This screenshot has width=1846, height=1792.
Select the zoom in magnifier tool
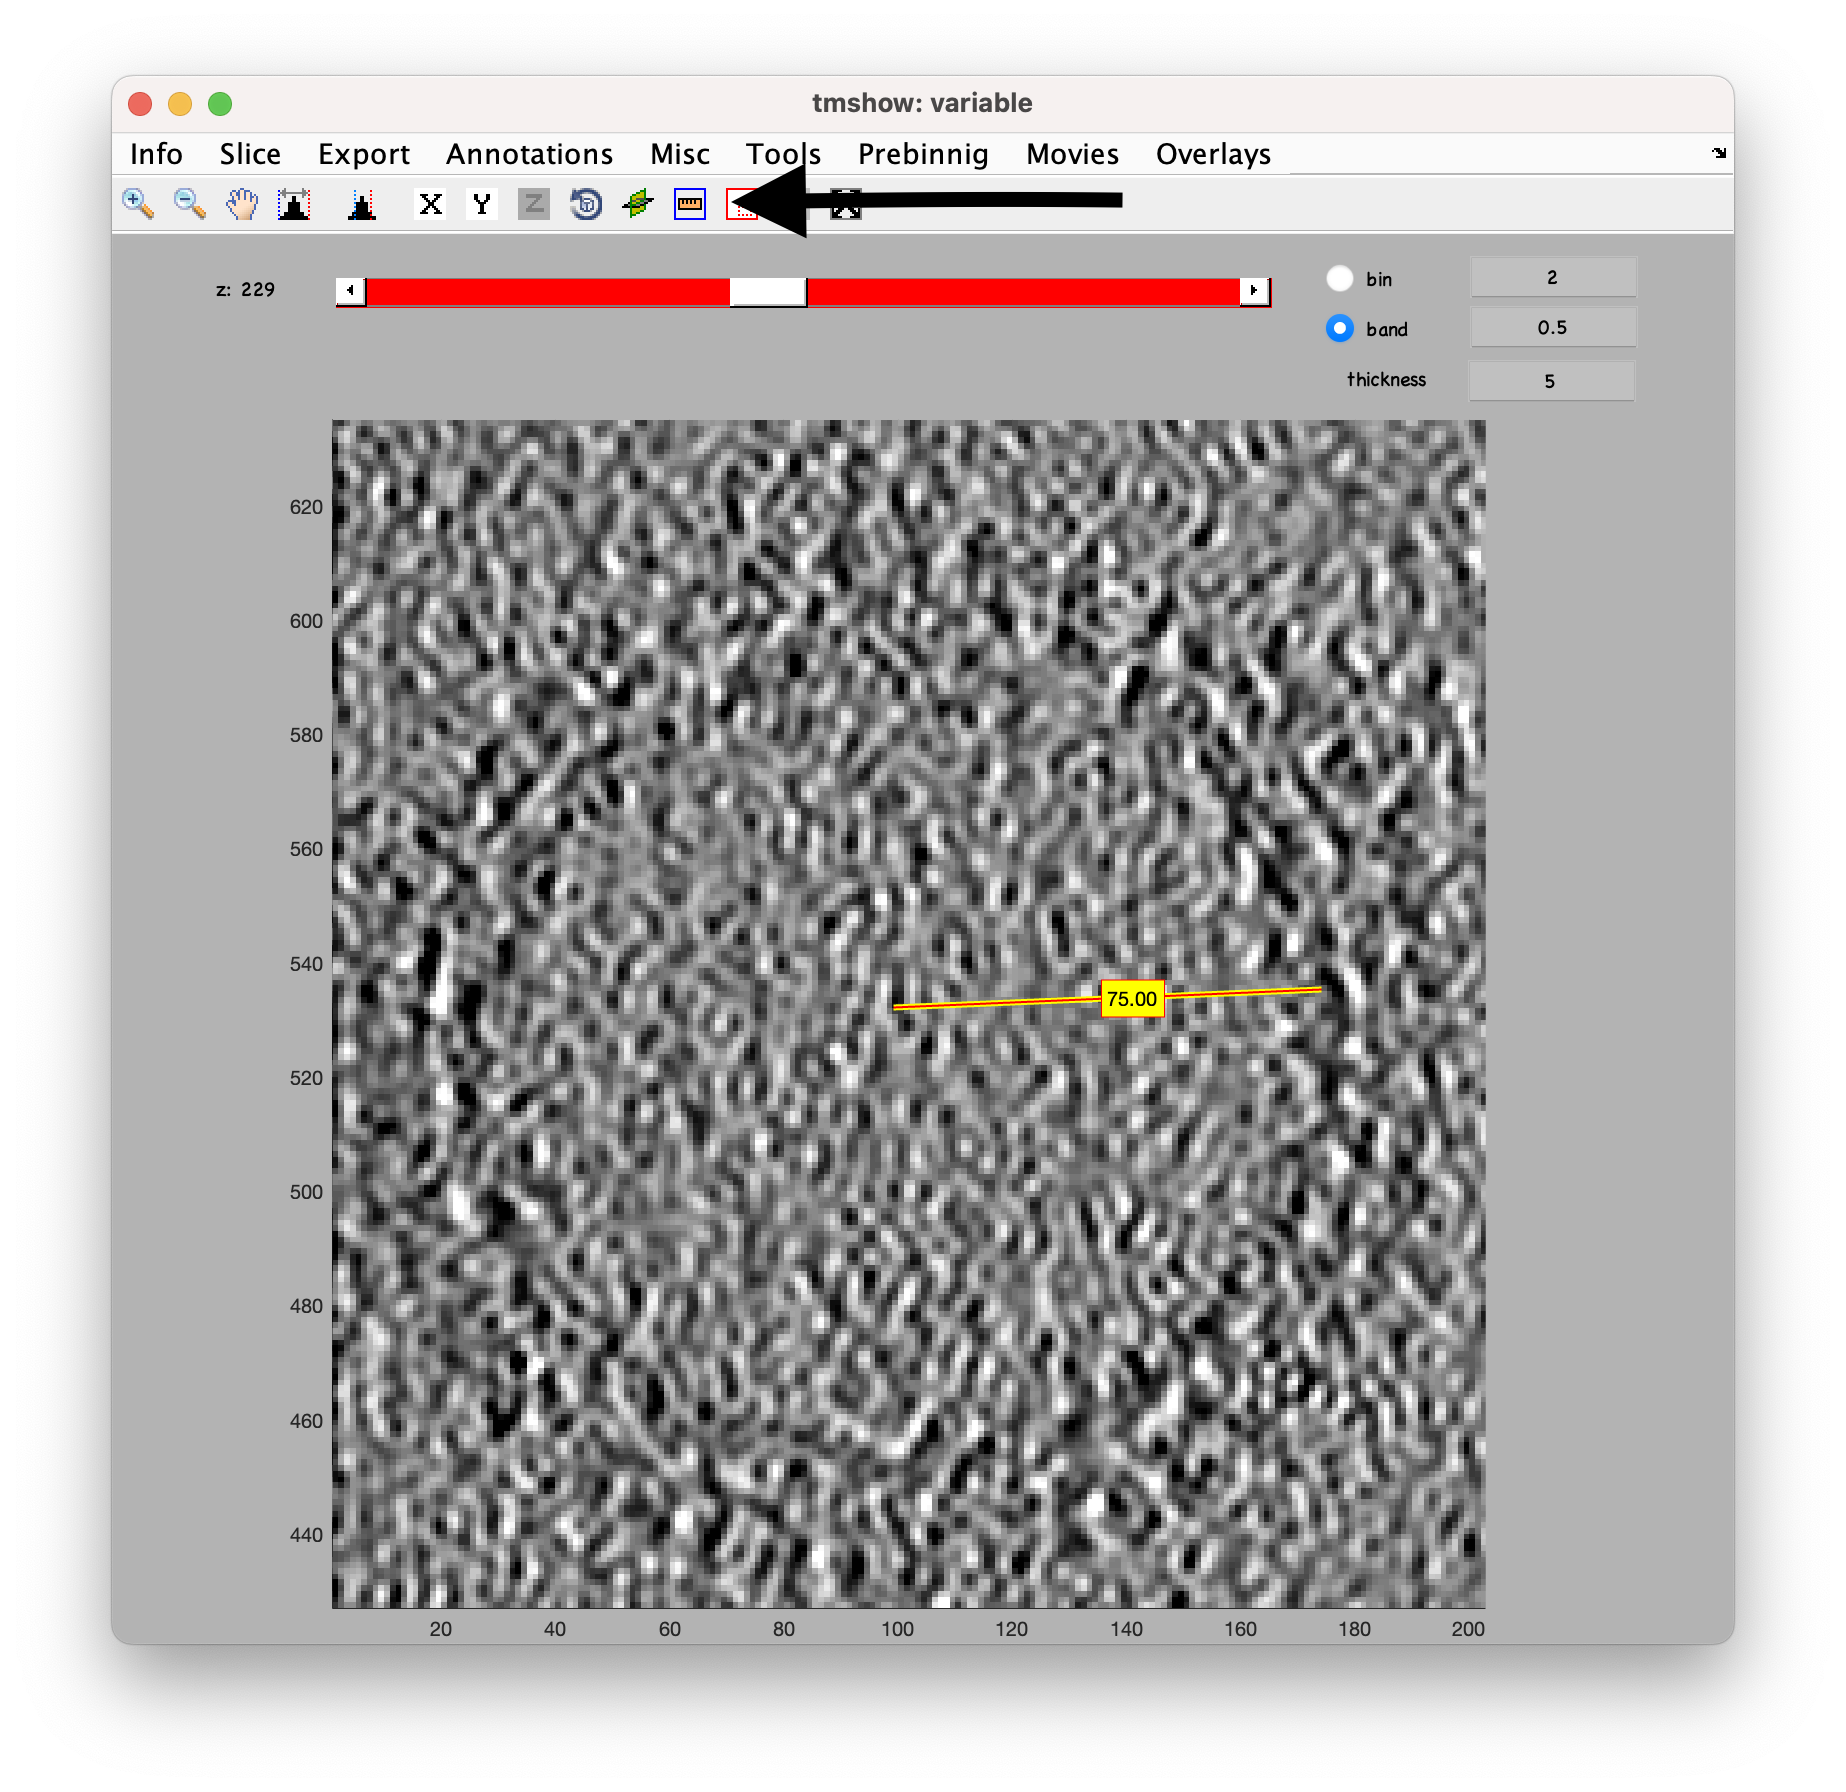[138, 204]
